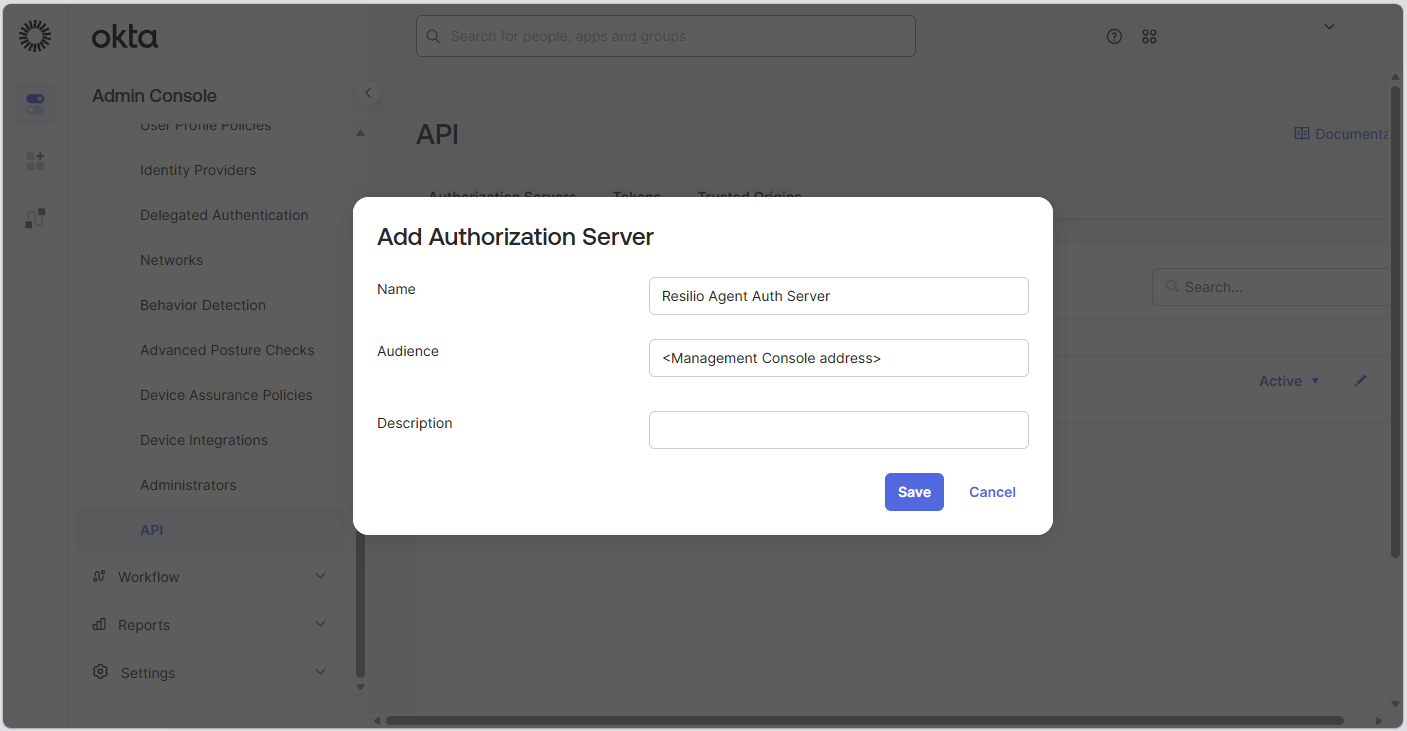Open Delegated Authentication in sidebar

pos(224,215)
